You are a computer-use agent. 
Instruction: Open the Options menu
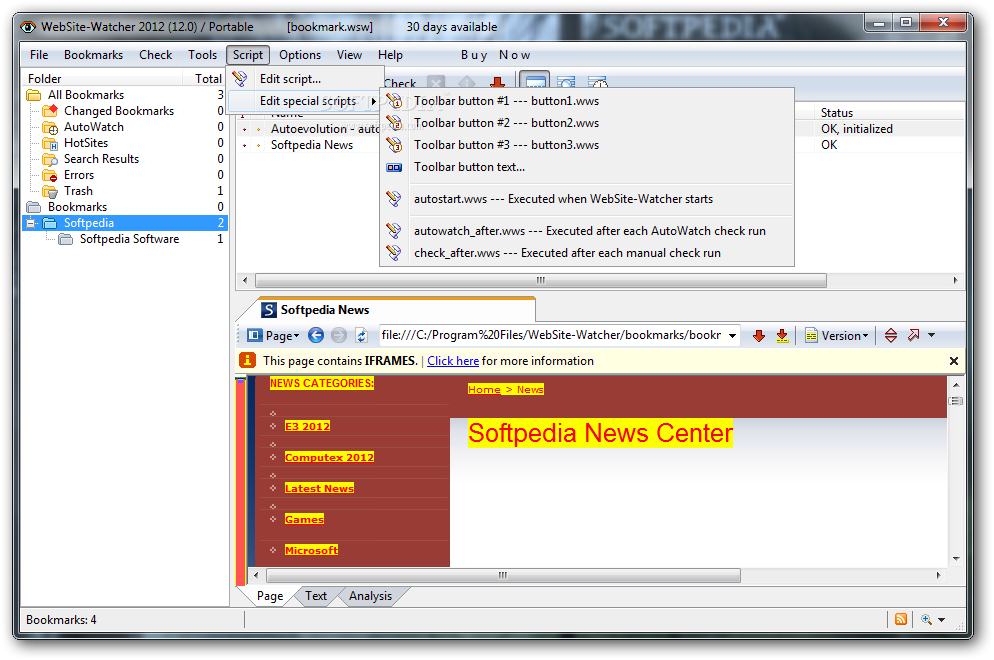(x=300, y=55)
